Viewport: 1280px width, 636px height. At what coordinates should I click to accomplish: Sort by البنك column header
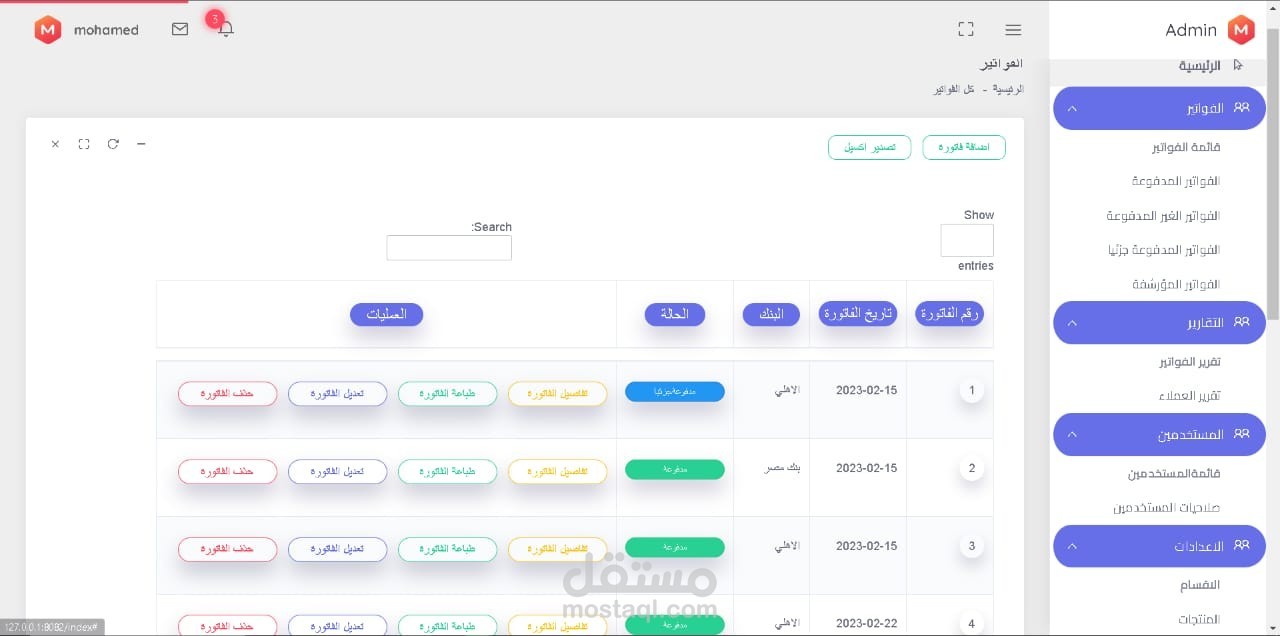pos(771,314)
